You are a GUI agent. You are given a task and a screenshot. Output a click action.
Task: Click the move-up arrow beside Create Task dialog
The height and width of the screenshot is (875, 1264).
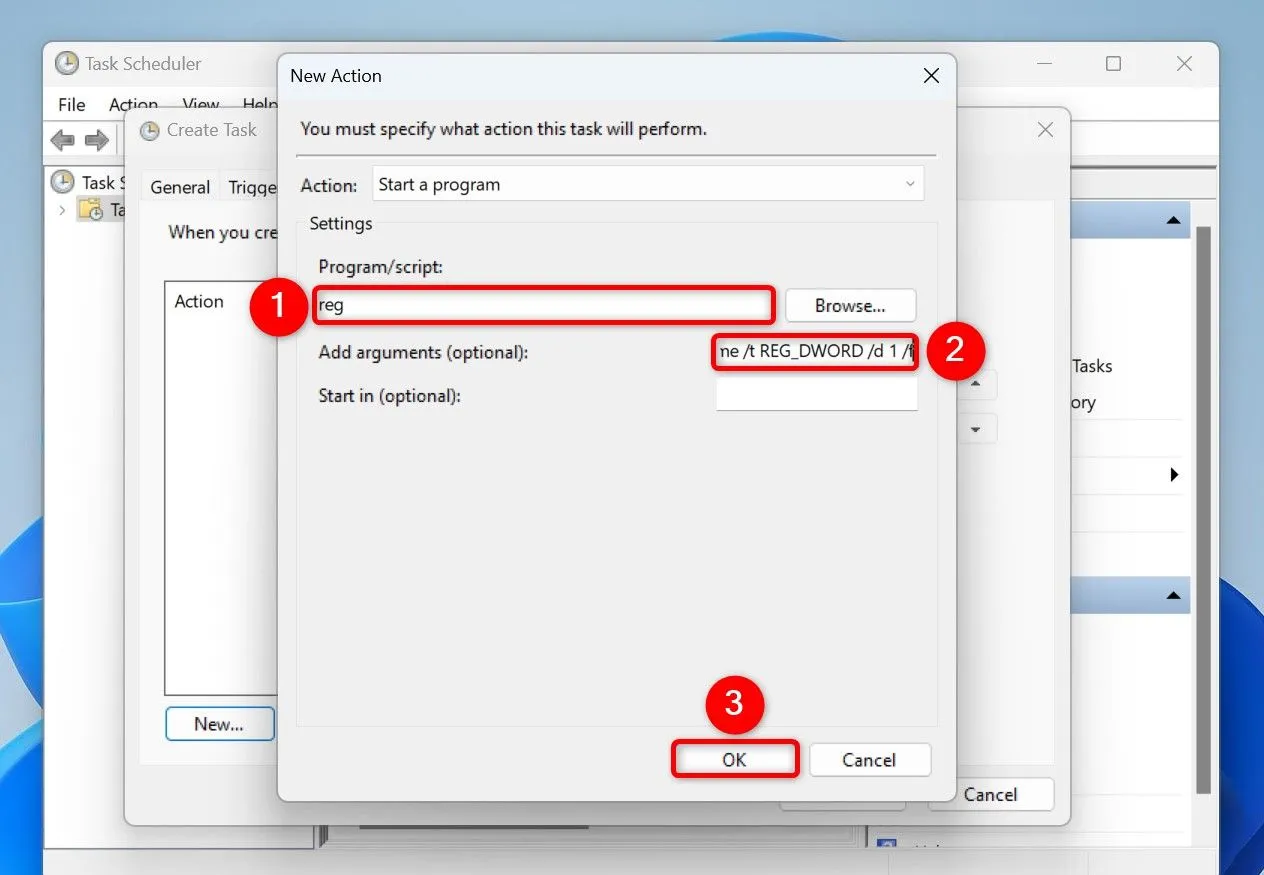pyautogui.click(x=974, y=384)
